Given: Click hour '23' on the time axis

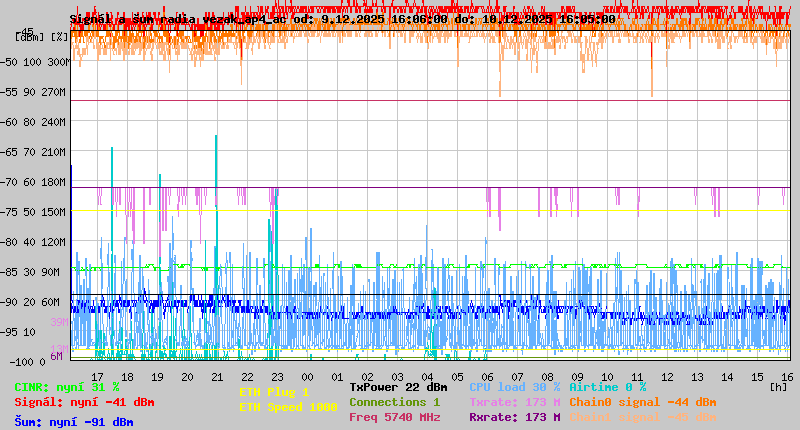Looking at the screenshot, I should [277, 377].
